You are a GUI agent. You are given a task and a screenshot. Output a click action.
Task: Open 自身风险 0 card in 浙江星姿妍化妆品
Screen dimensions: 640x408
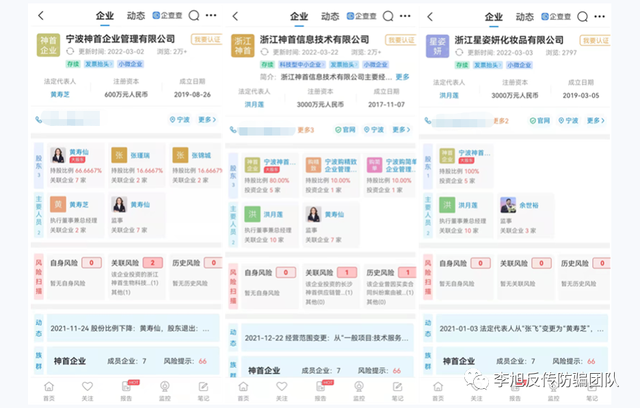[465, 277]
